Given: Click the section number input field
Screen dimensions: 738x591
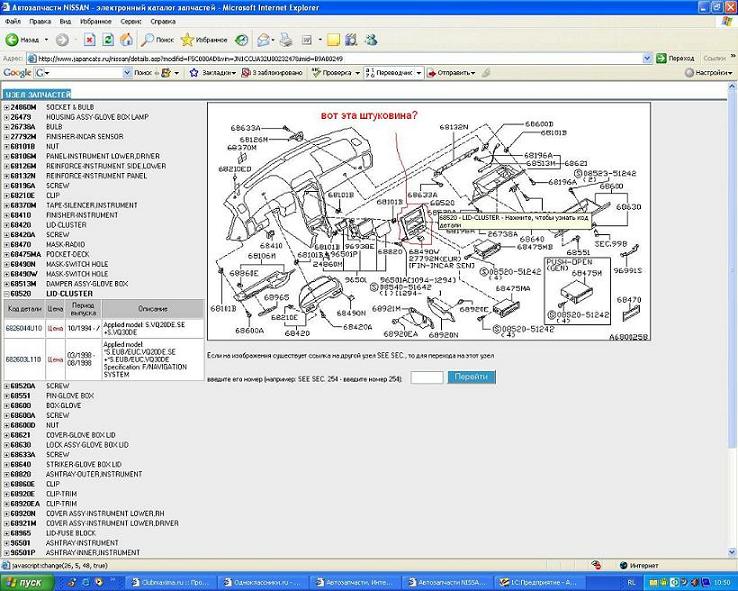Looking at the screenshot, I should click(426, 377).
